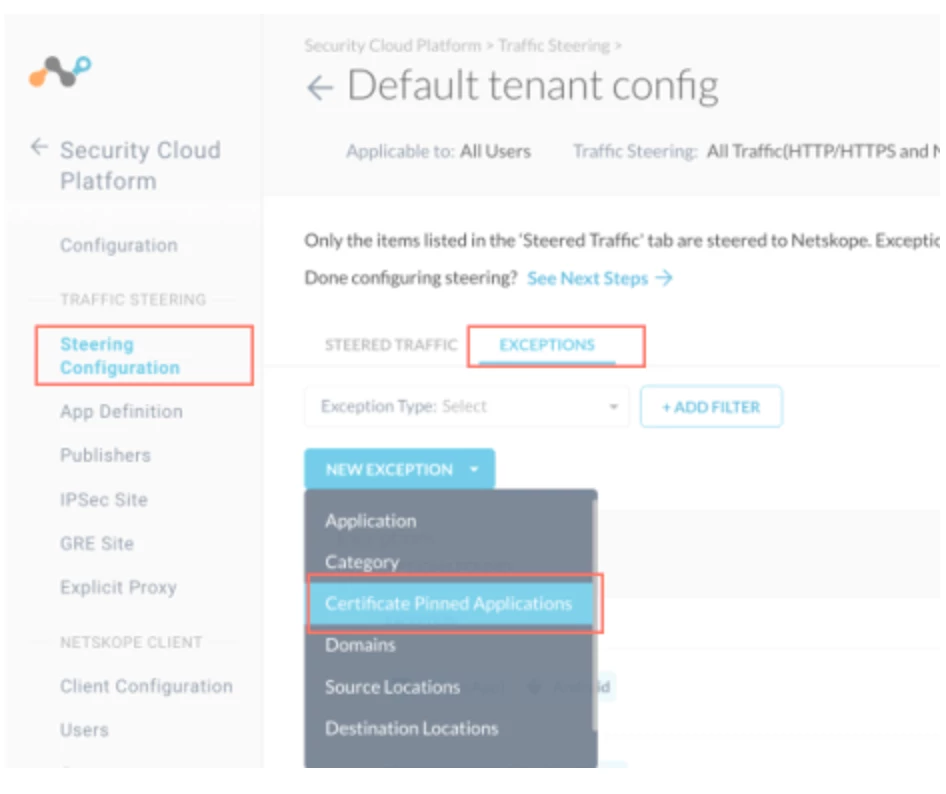Viewport: 946px width, 794px height.
Task: Choose Certificate Pinned Applications from menu
Action: [450, 603]
